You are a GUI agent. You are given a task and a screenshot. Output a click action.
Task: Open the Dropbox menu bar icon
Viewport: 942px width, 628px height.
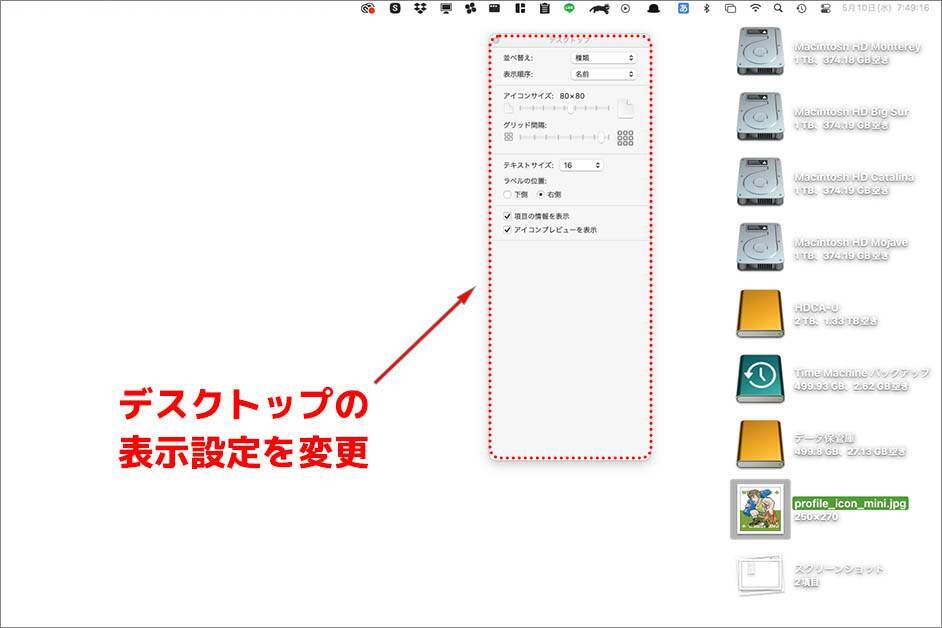[421, 8]
